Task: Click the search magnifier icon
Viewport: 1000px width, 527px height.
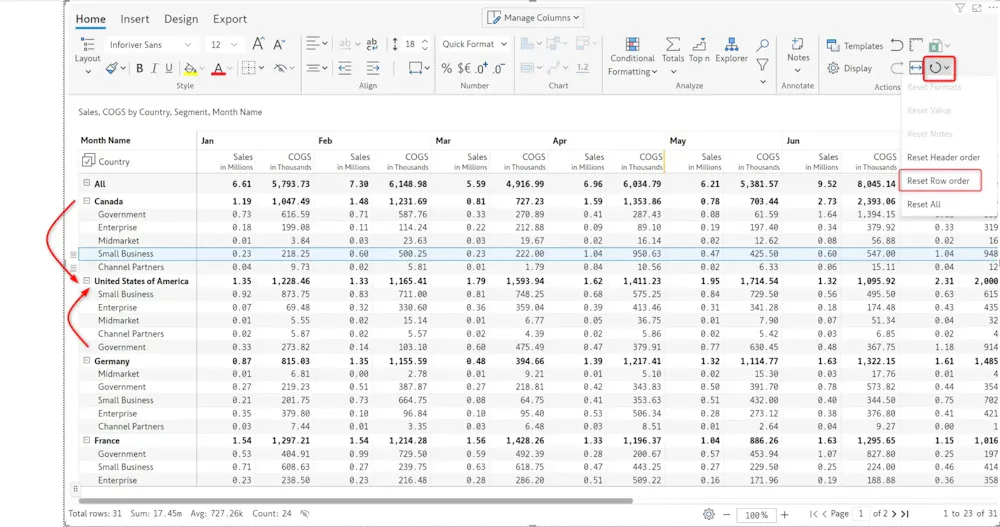Action: pyautogui.click(x=762, y=45)
